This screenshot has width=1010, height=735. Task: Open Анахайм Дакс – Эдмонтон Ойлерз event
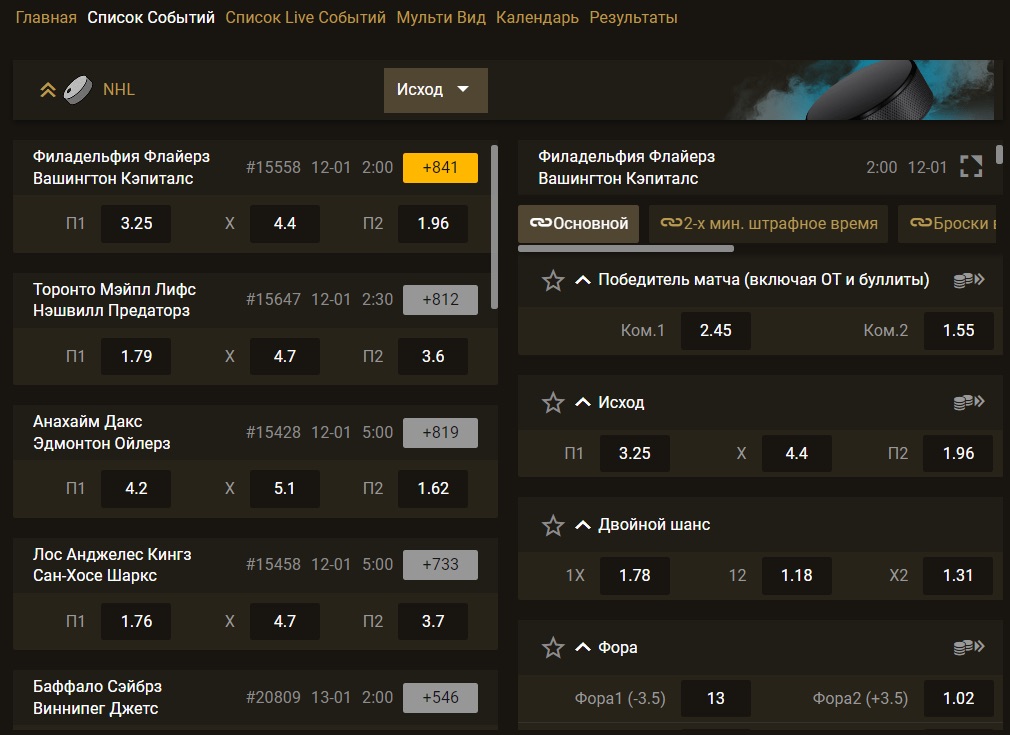[x=102, y=432]
